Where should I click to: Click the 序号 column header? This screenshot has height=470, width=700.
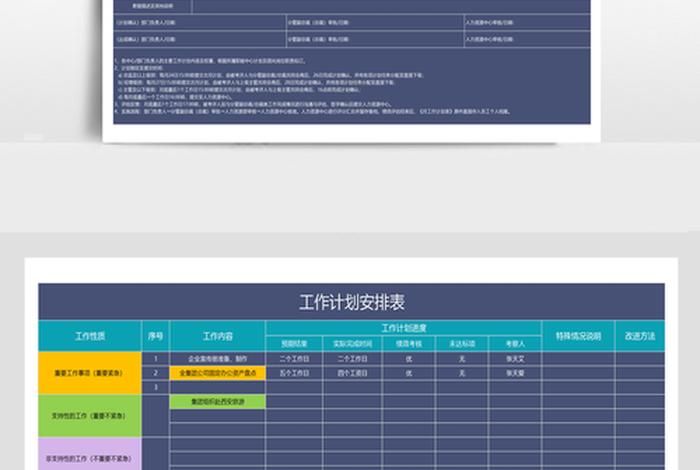pos(155,336)
